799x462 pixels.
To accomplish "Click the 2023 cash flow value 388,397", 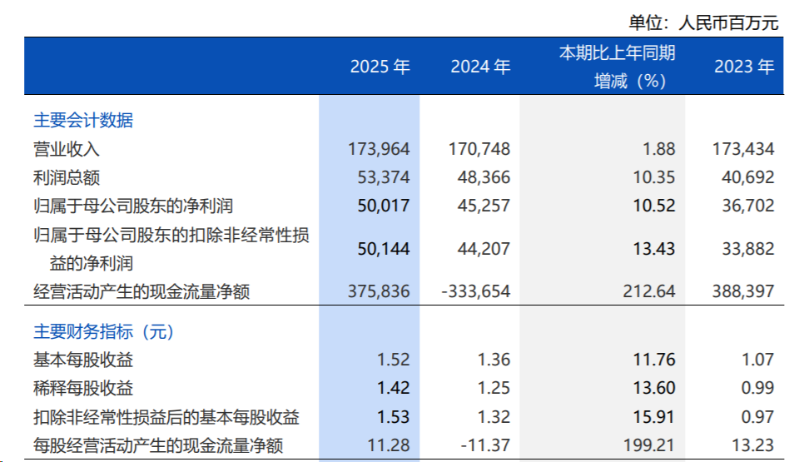I will [x=743, y=292].
